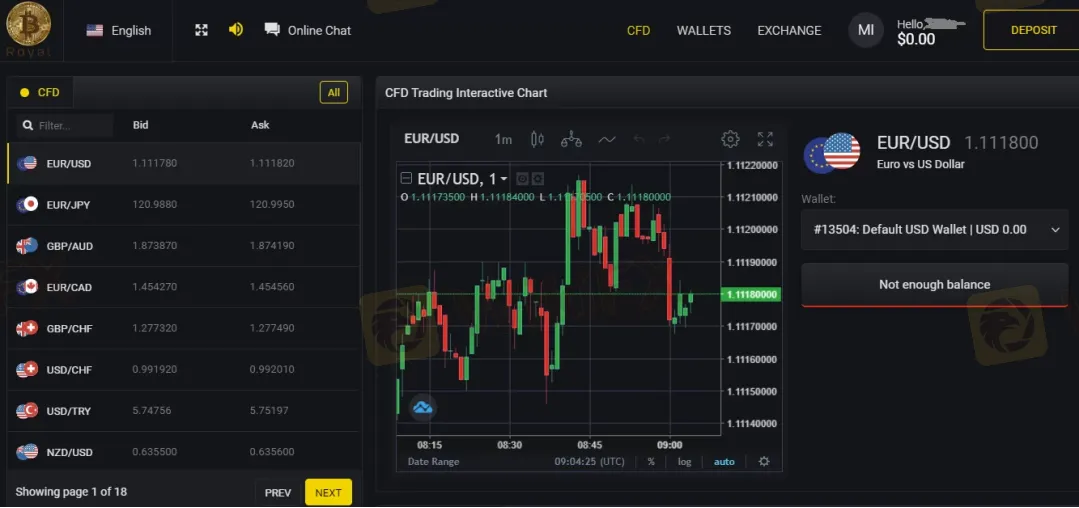Open Online Chat
Viewport: 1079px width, 508px height.
point(308,30)
